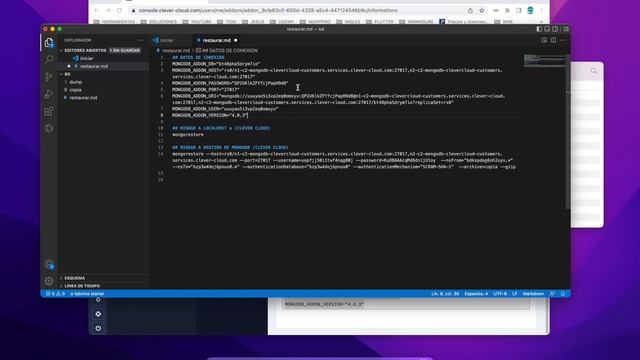640x360 pixels.
Task: Open the notifications bell in the status bar
Action: [563, 294]
